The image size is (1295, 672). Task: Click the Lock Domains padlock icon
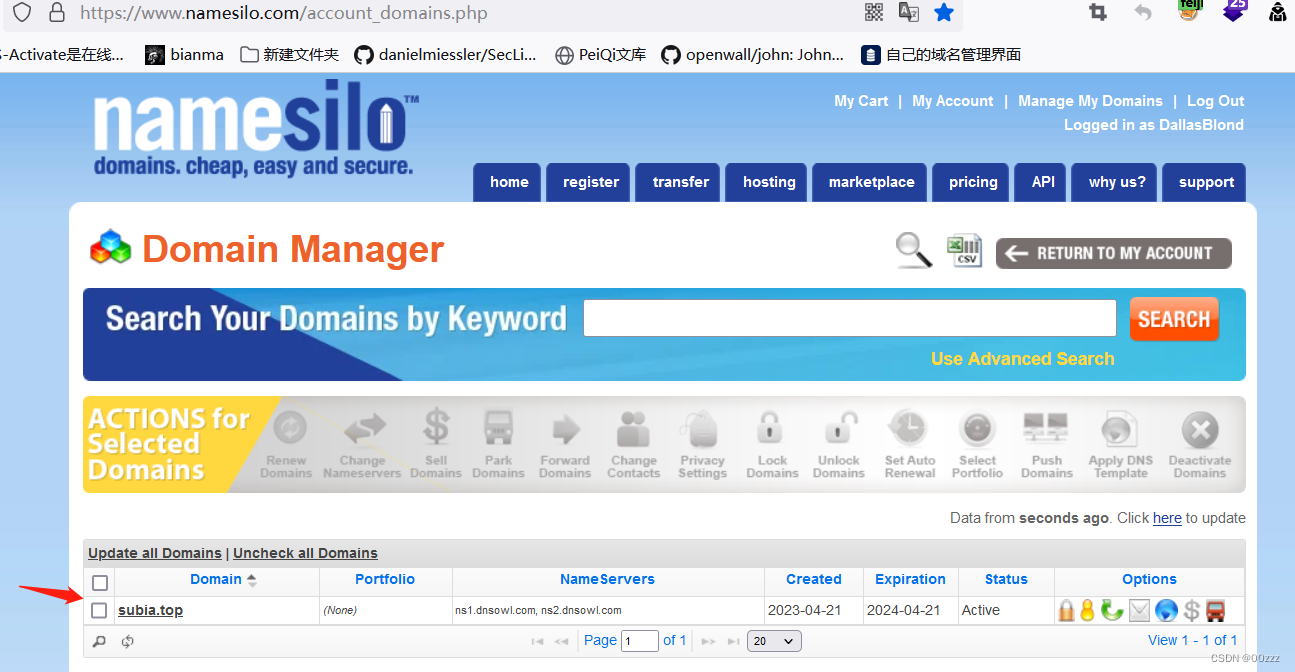[771, 429]
